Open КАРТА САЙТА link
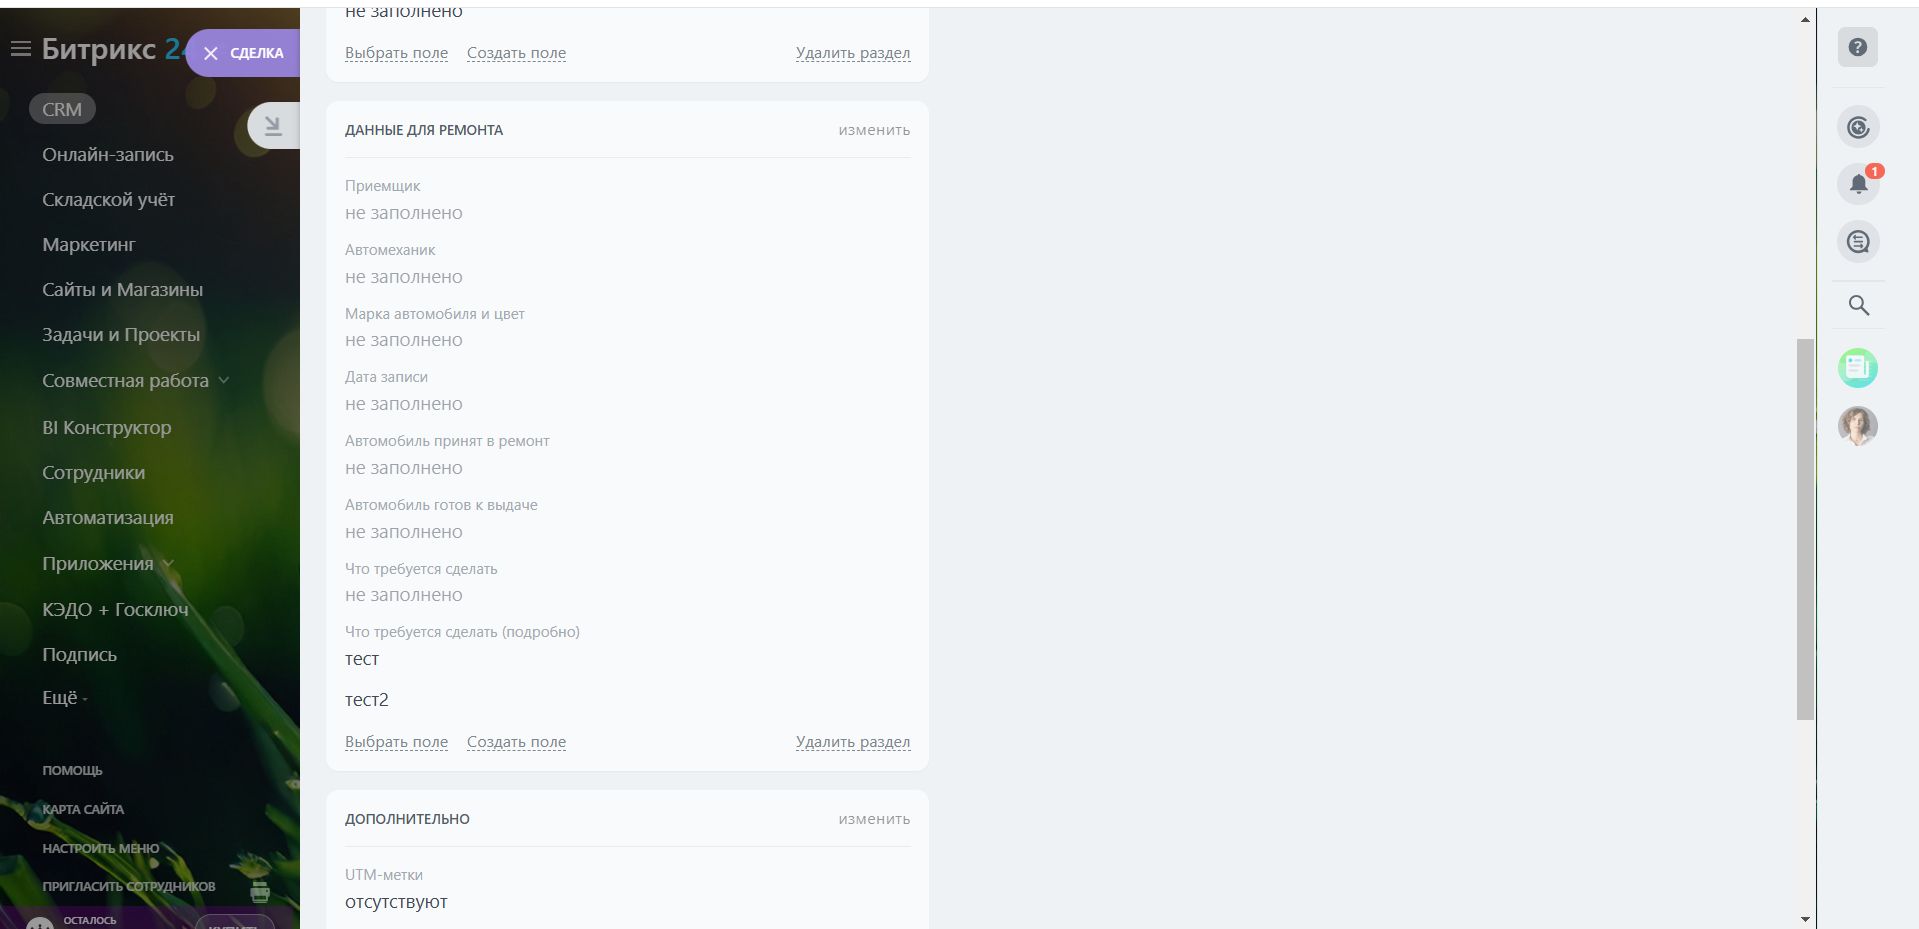 coord(83,810)
